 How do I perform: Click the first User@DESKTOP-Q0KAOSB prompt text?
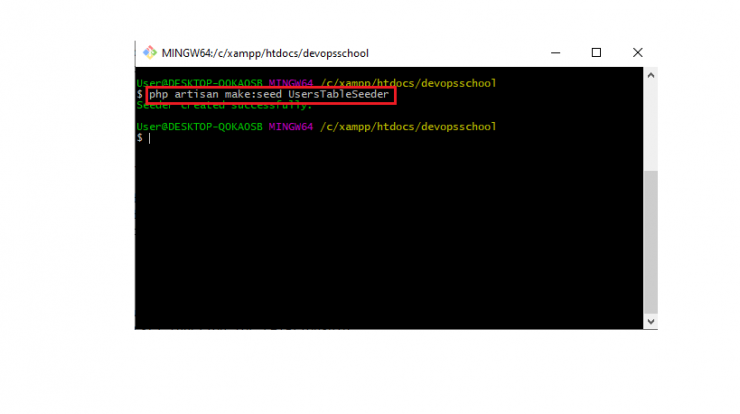point(199,83)
